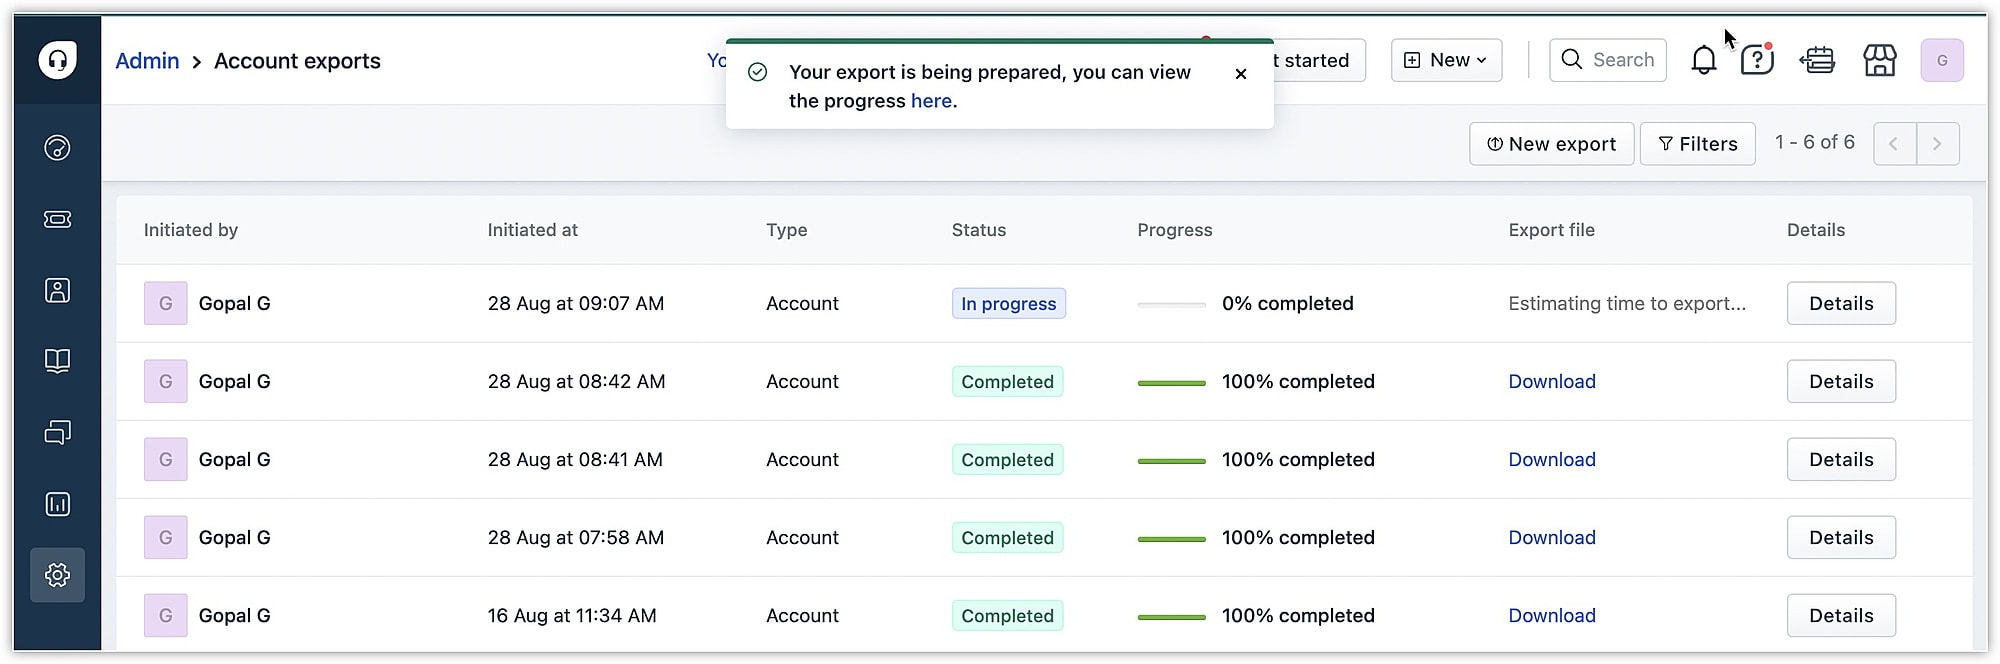Download the 28 Aug 08:42 AM export
This screenshot has width=2000, height=664.
pyautogui.click(x=1551, y=382)
